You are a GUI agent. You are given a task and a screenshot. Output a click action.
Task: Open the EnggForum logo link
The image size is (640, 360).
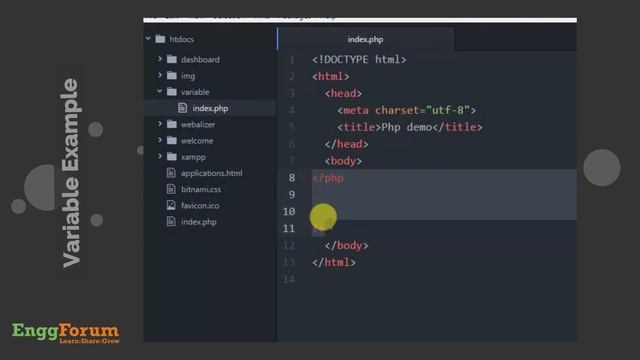(66, 333)
